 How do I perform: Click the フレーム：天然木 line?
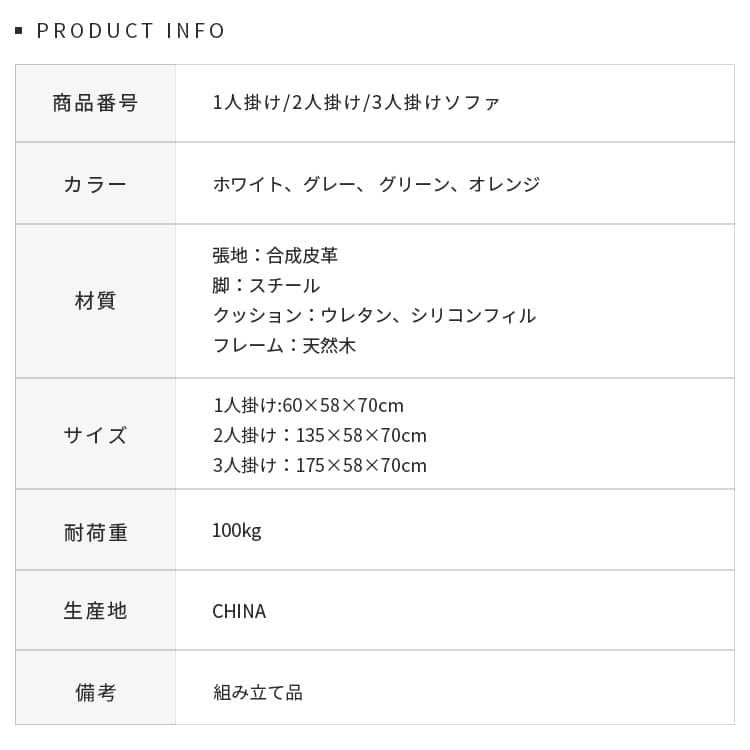[284, 346]
